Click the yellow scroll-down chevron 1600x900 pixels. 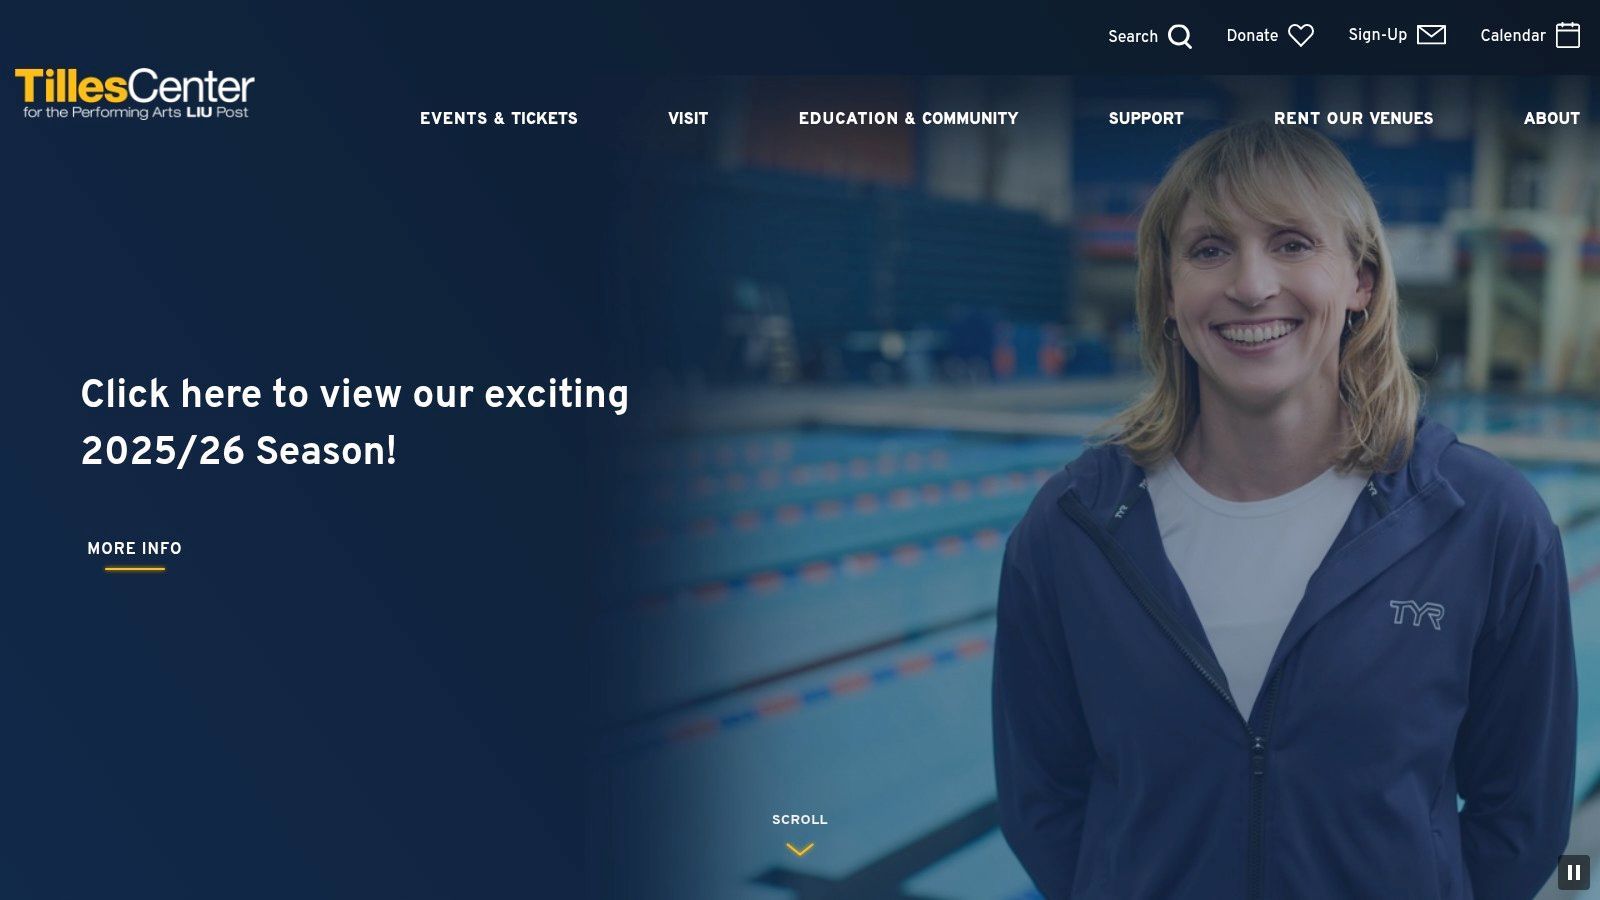click(x=800, y=849)
